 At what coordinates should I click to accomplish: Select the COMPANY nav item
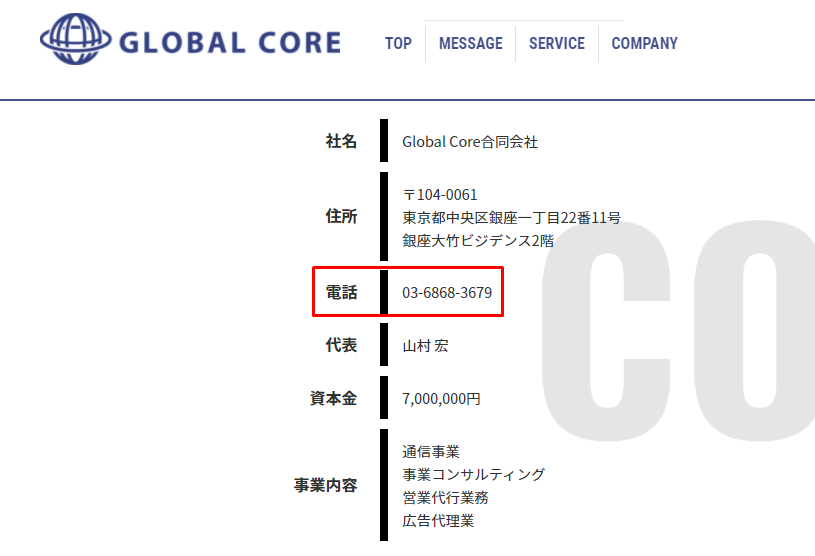pos(644,44)
